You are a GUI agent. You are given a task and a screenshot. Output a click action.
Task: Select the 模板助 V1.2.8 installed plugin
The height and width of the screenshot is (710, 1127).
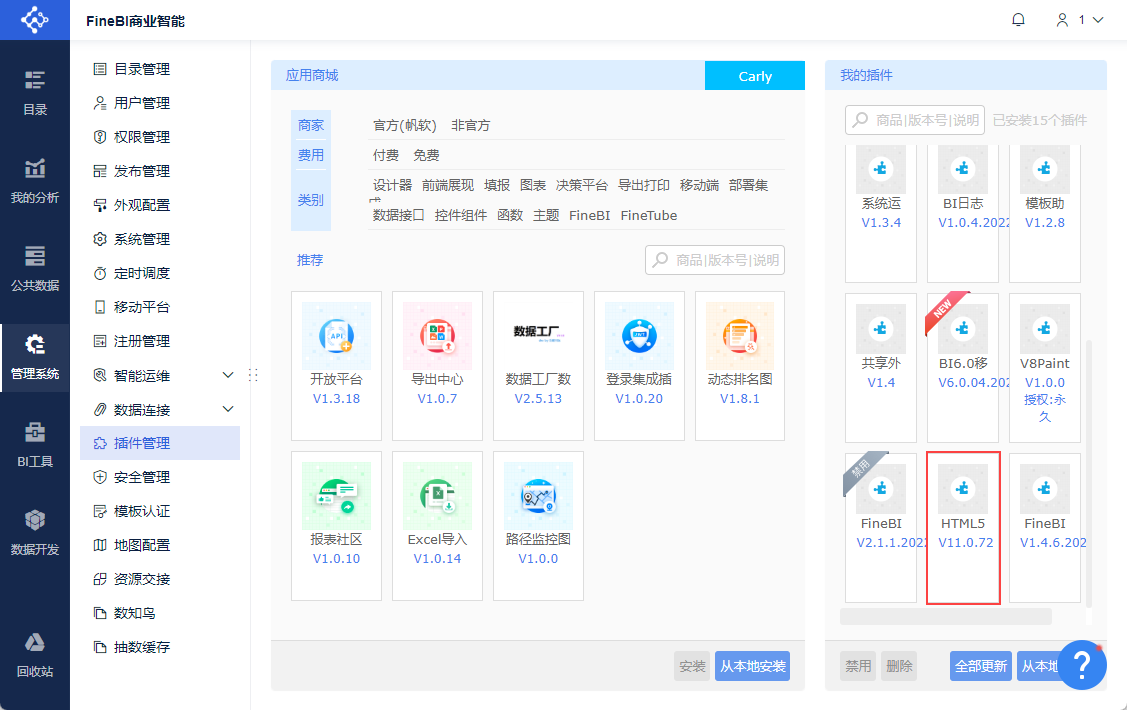pyautogui.click(x=1044, y=213)
